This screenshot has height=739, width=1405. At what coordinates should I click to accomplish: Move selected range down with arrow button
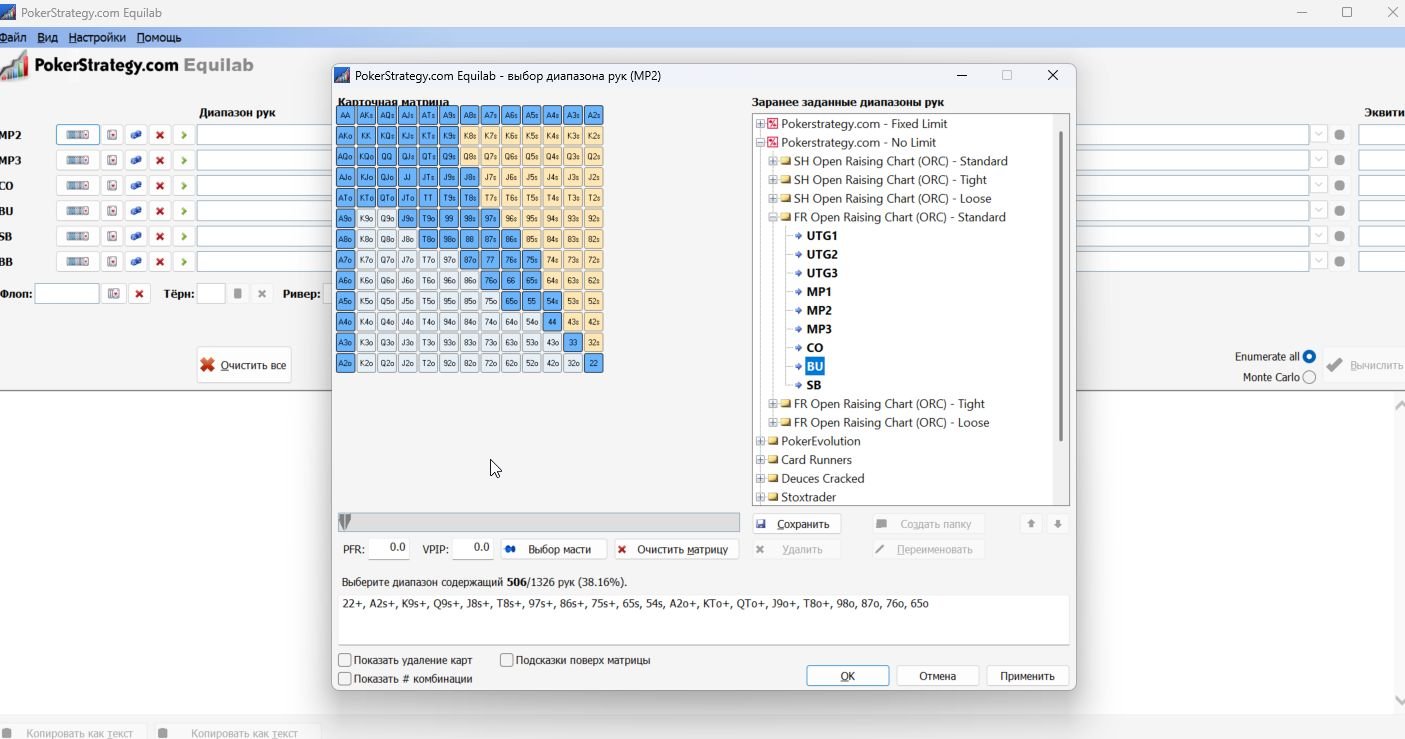pos(1057,524)
